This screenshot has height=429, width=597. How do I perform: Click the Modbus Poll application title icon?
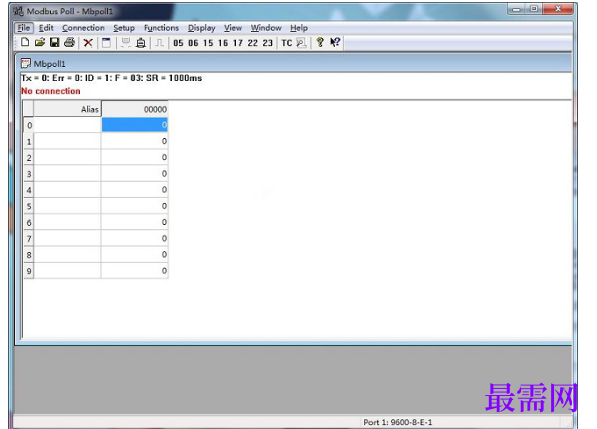coord(18,11)
